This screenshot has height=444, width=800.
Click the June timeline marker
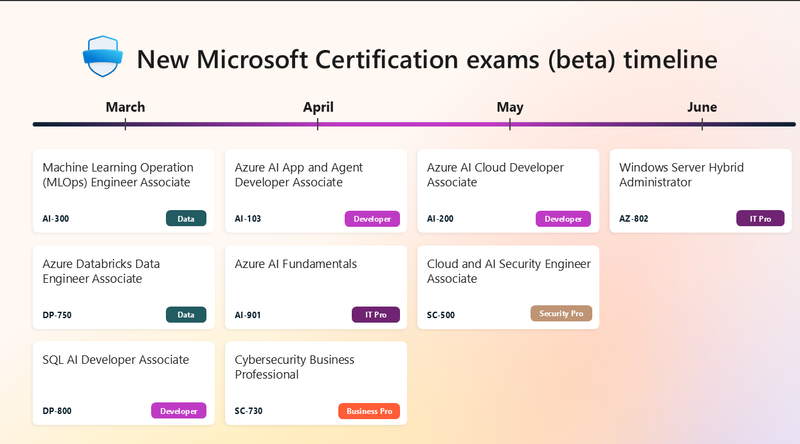(x=702, y=108)
